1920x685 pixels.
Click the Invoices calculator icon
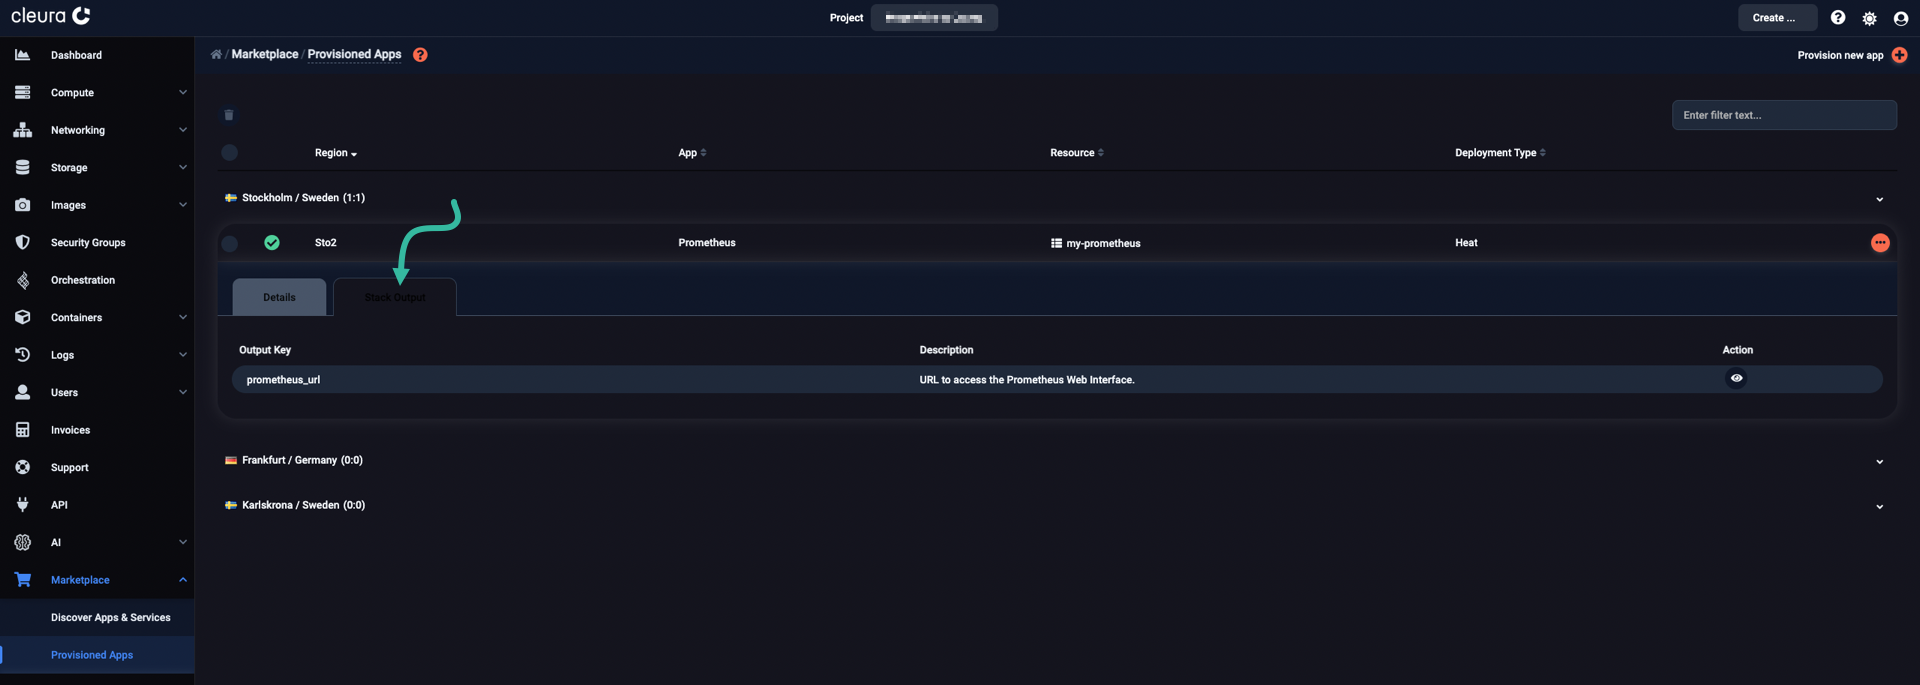[22, 430]
